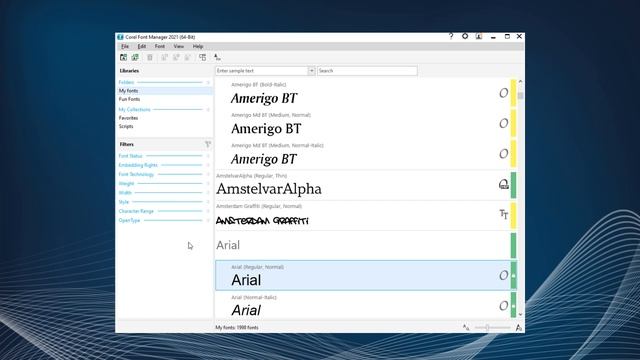
Task: Expand the Character Range filter
Action: pyautogui.click(x=164, y=211)
